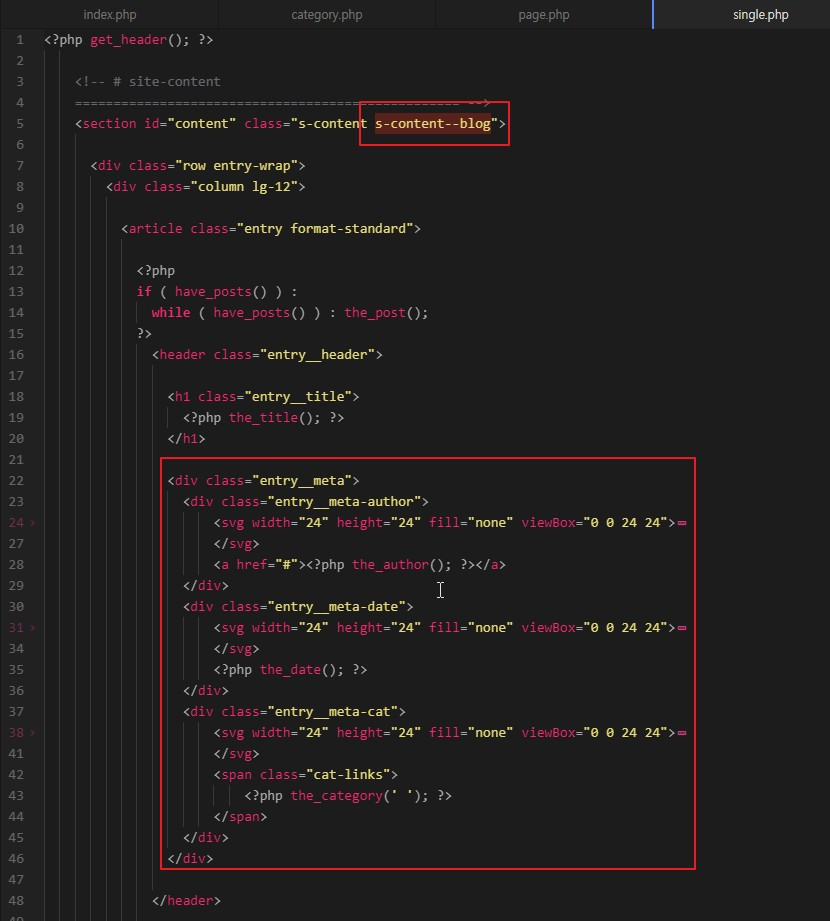Image resolution: width=830 pixels, height=921 pixels.
Task: Click the id="content" attribute value
Action: tap(201, 123)
